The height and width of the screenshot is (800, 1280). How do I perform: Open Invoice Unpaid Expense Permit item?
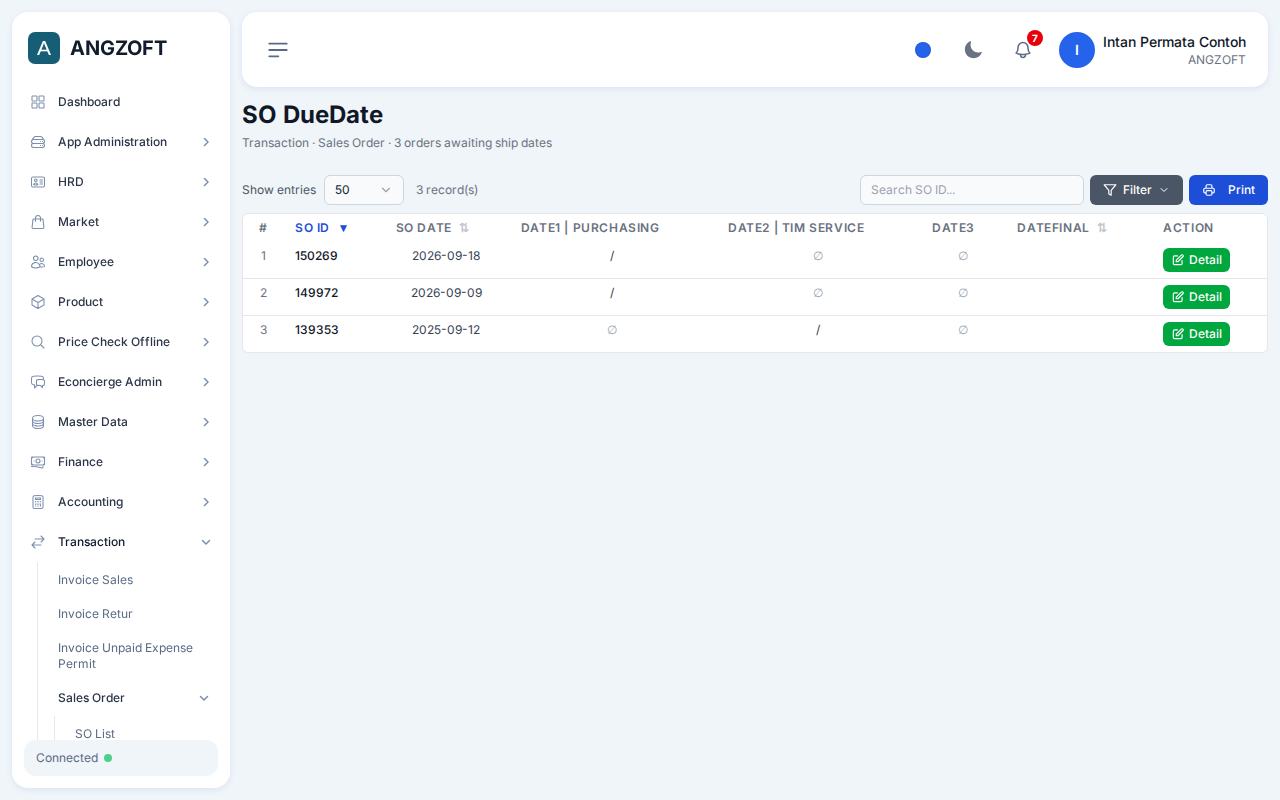point(125,656)
